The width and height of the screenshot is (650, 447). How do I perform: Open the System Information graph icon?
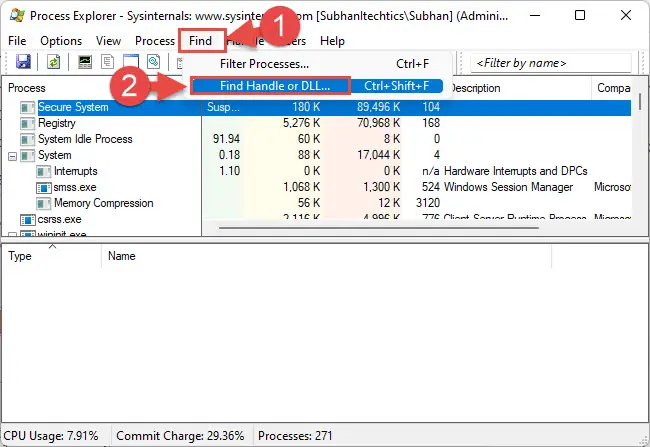coord(85,62)
